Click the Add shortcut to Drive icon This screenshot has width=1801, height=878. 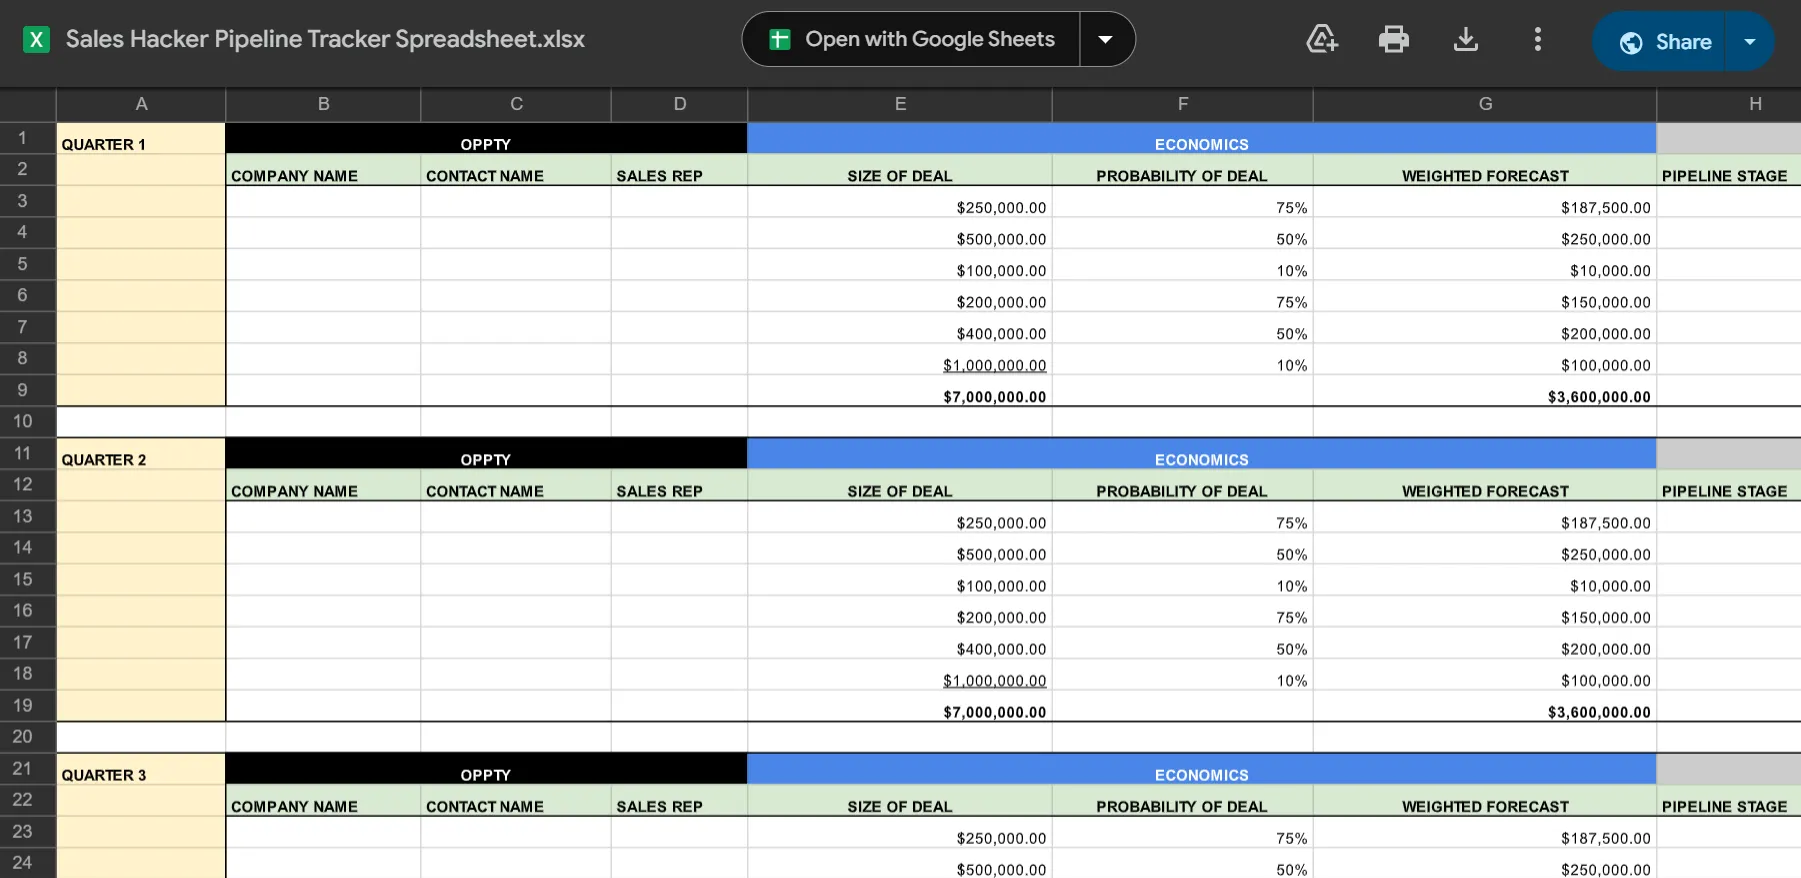click(x=1322, y=39)
